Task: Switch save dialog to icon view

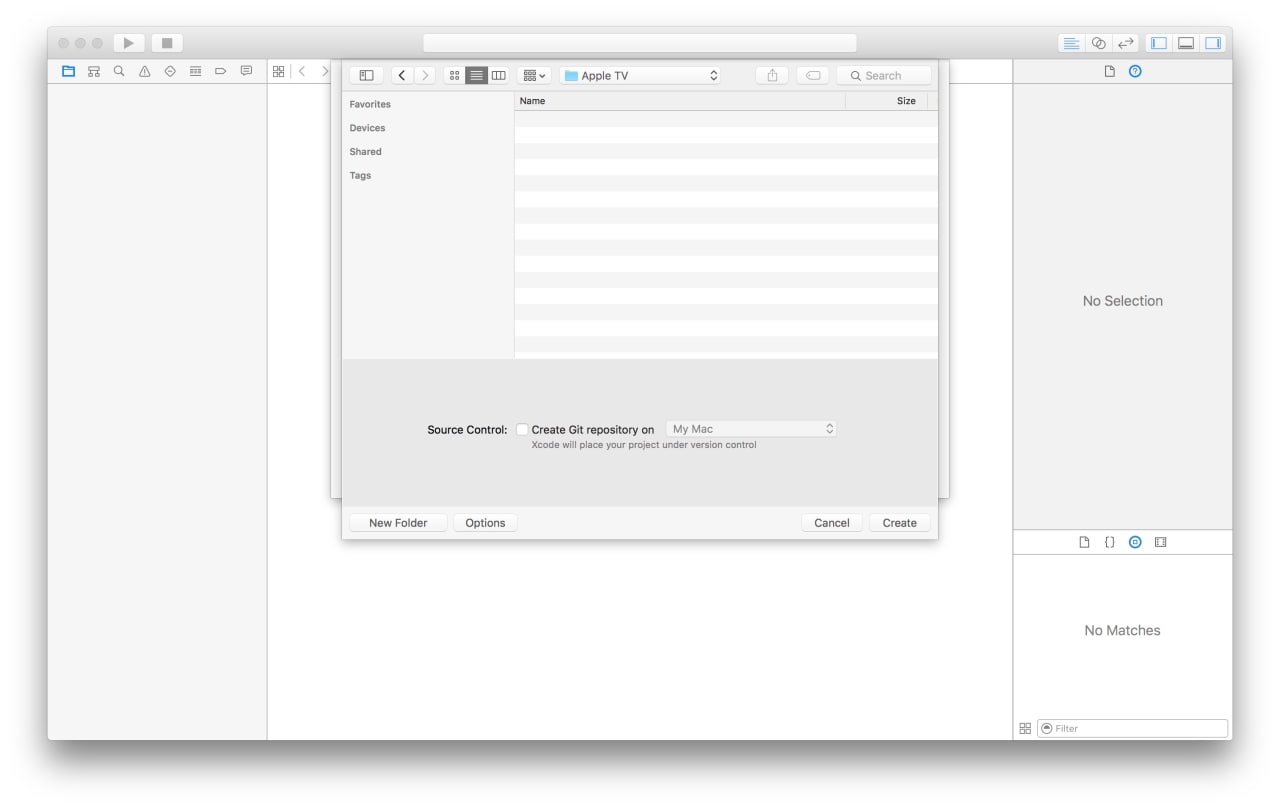Action: pyautogui.click(x=454, y=75)
